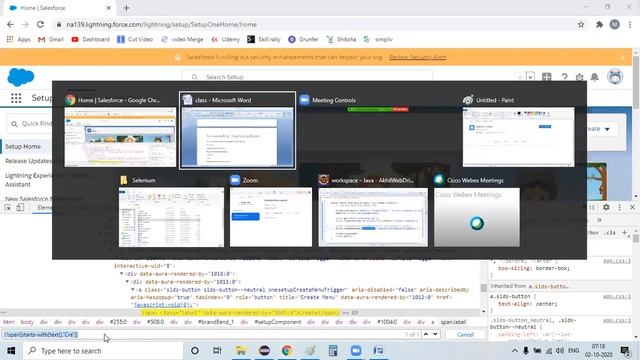Jump to previous DevTools search result
Image resolution: width=640 pixels, height=360 pixels.
[426, 334]
